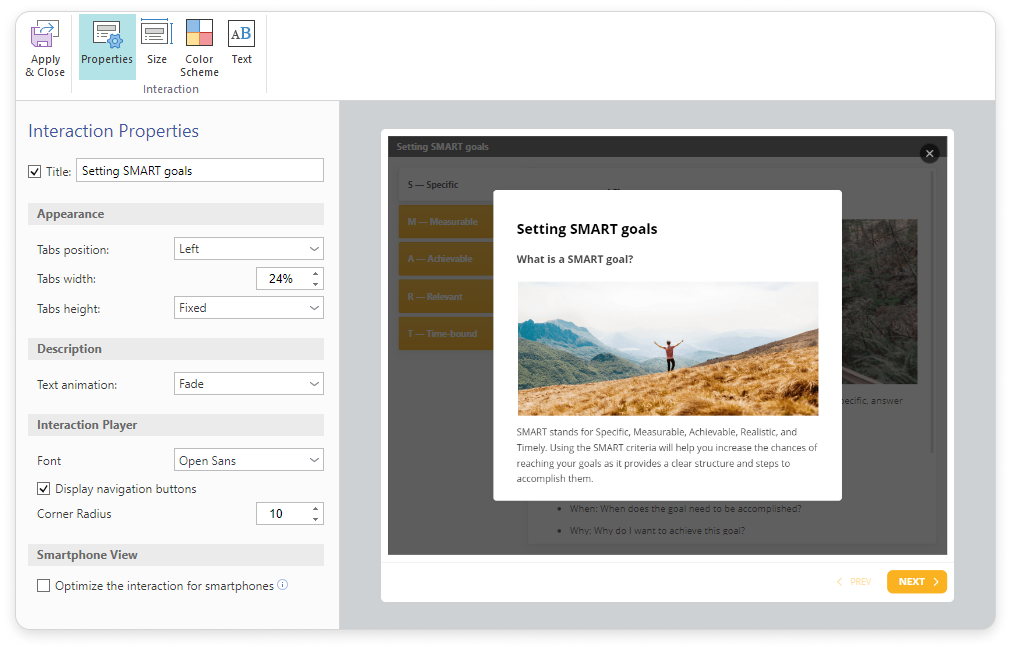Image resolution: width=1011 pixels, height=649 pixels.
Task: Expand the Tabs position dropdown
Action: 249,249
